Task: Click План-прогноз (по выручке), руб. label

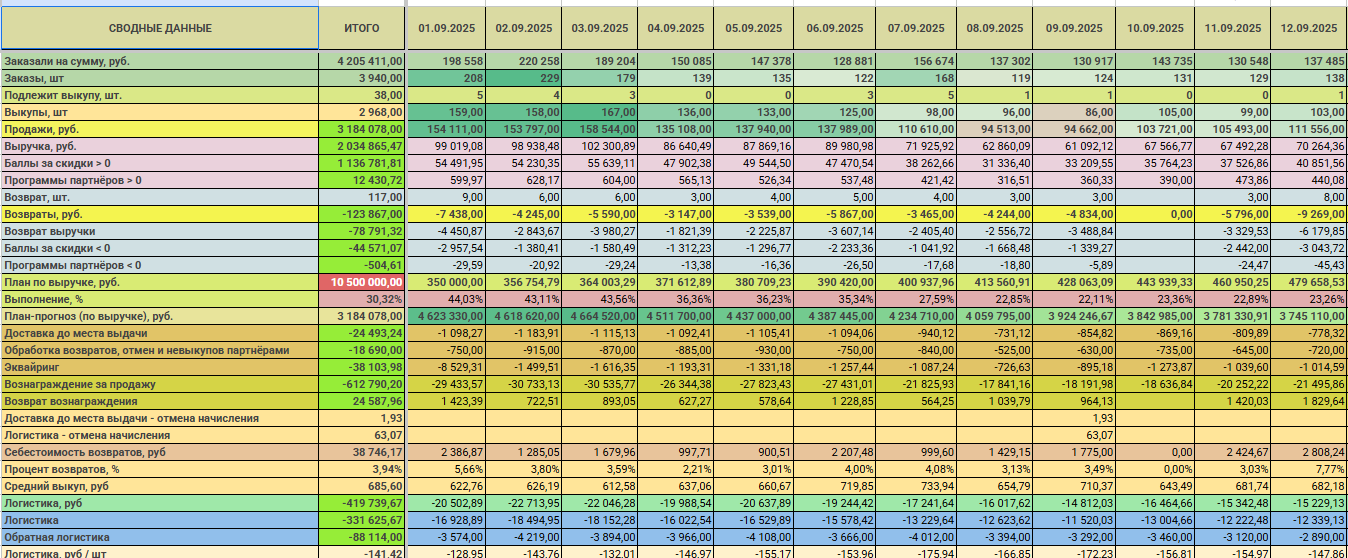Action: tap(160, 316)
